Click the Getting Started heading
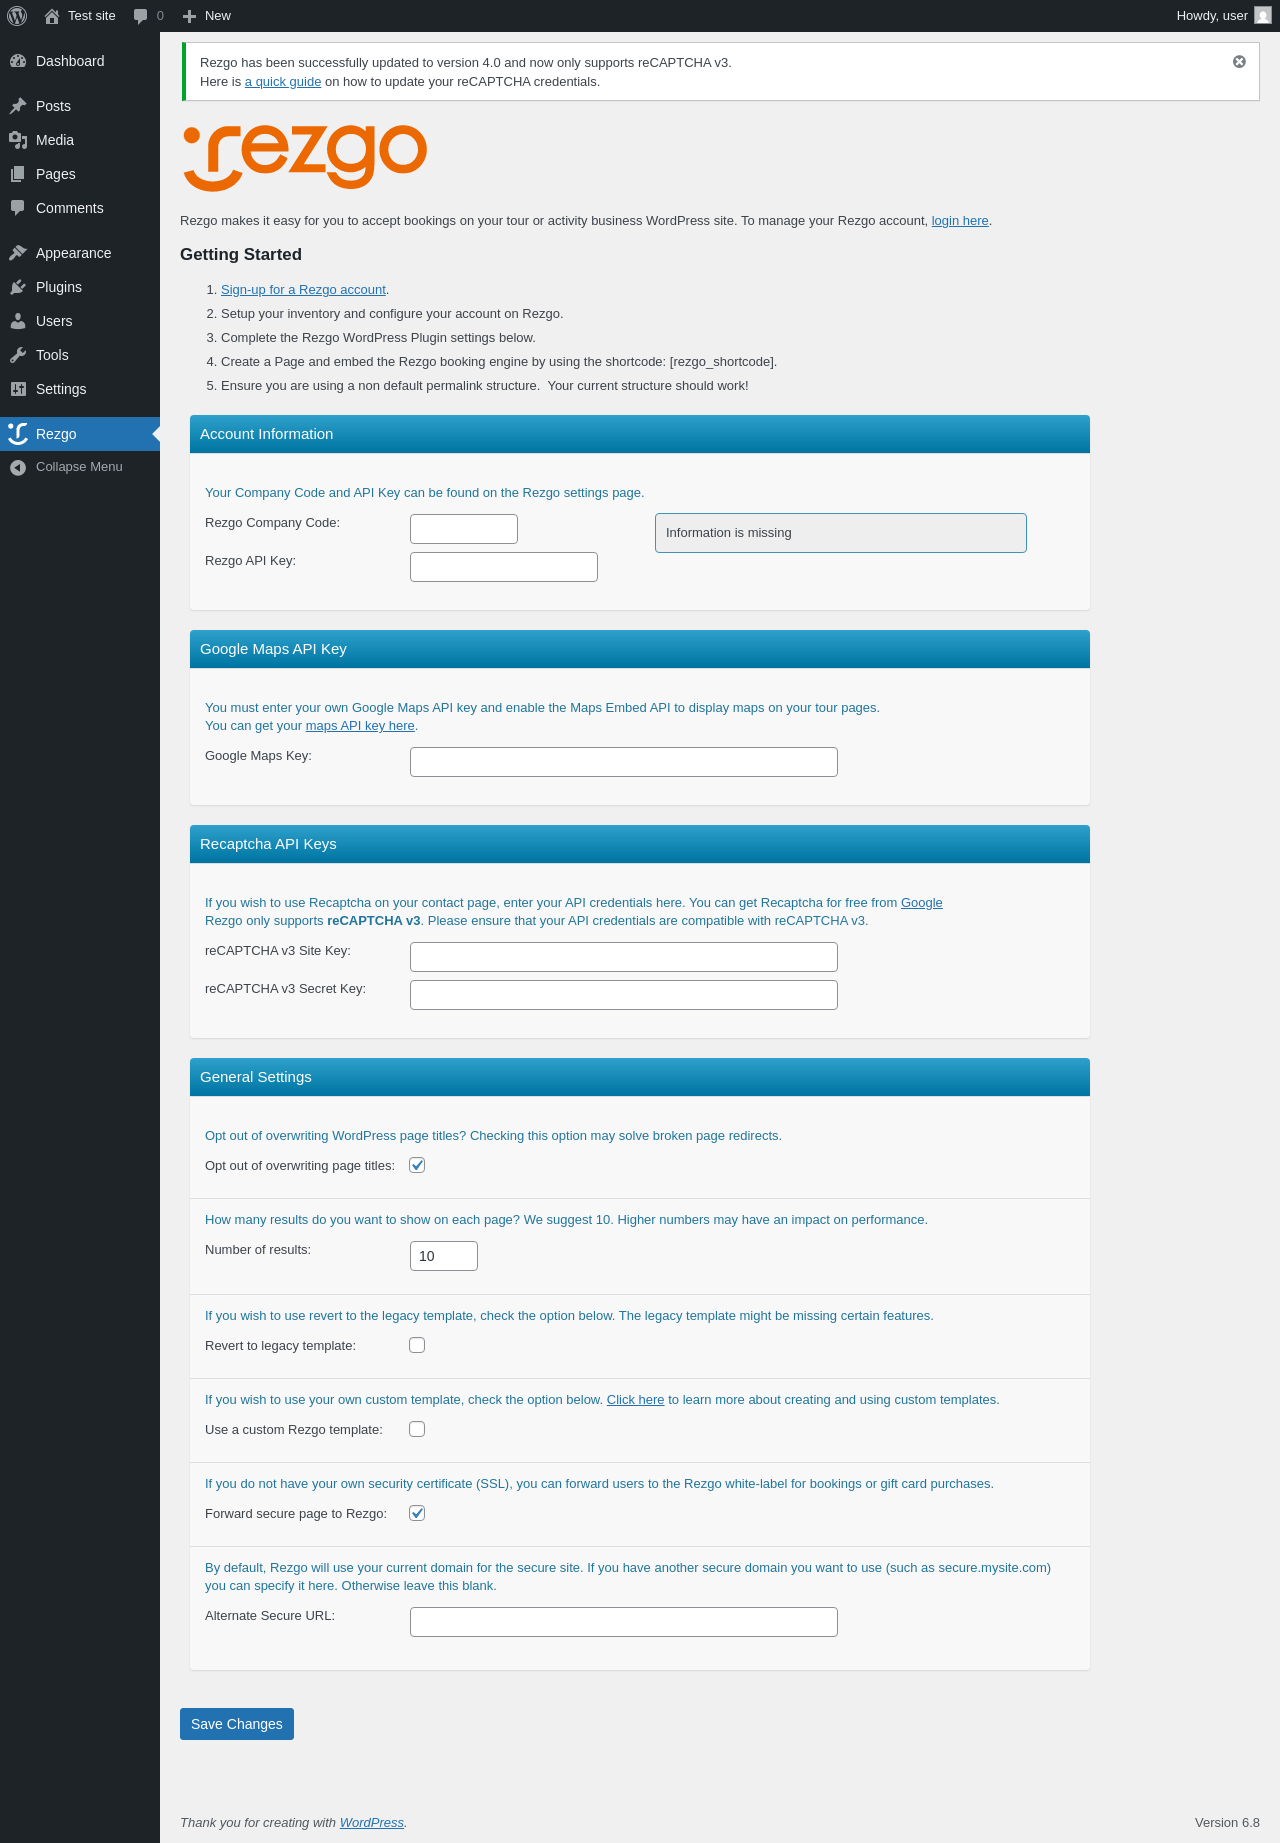 [x=241, y=255]
